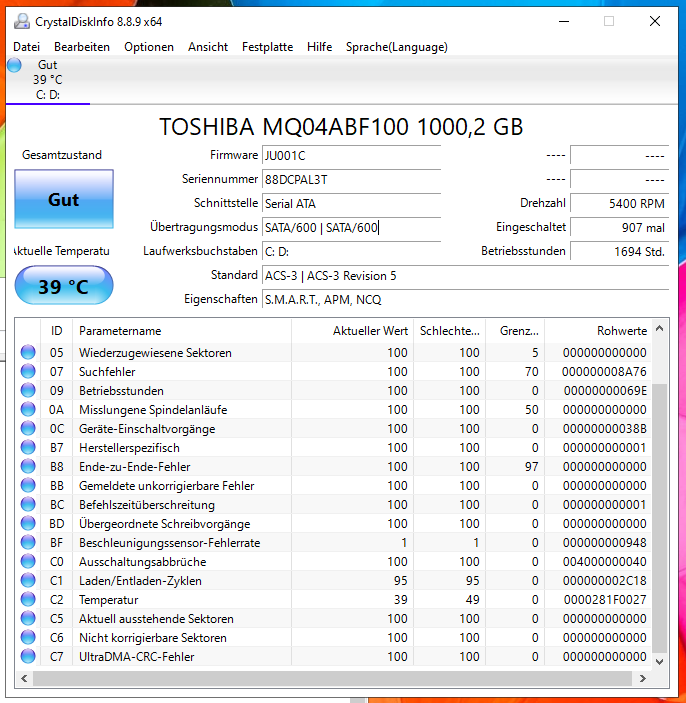Click status orb of Herstellerspezifisch row

tap(28, 447)
